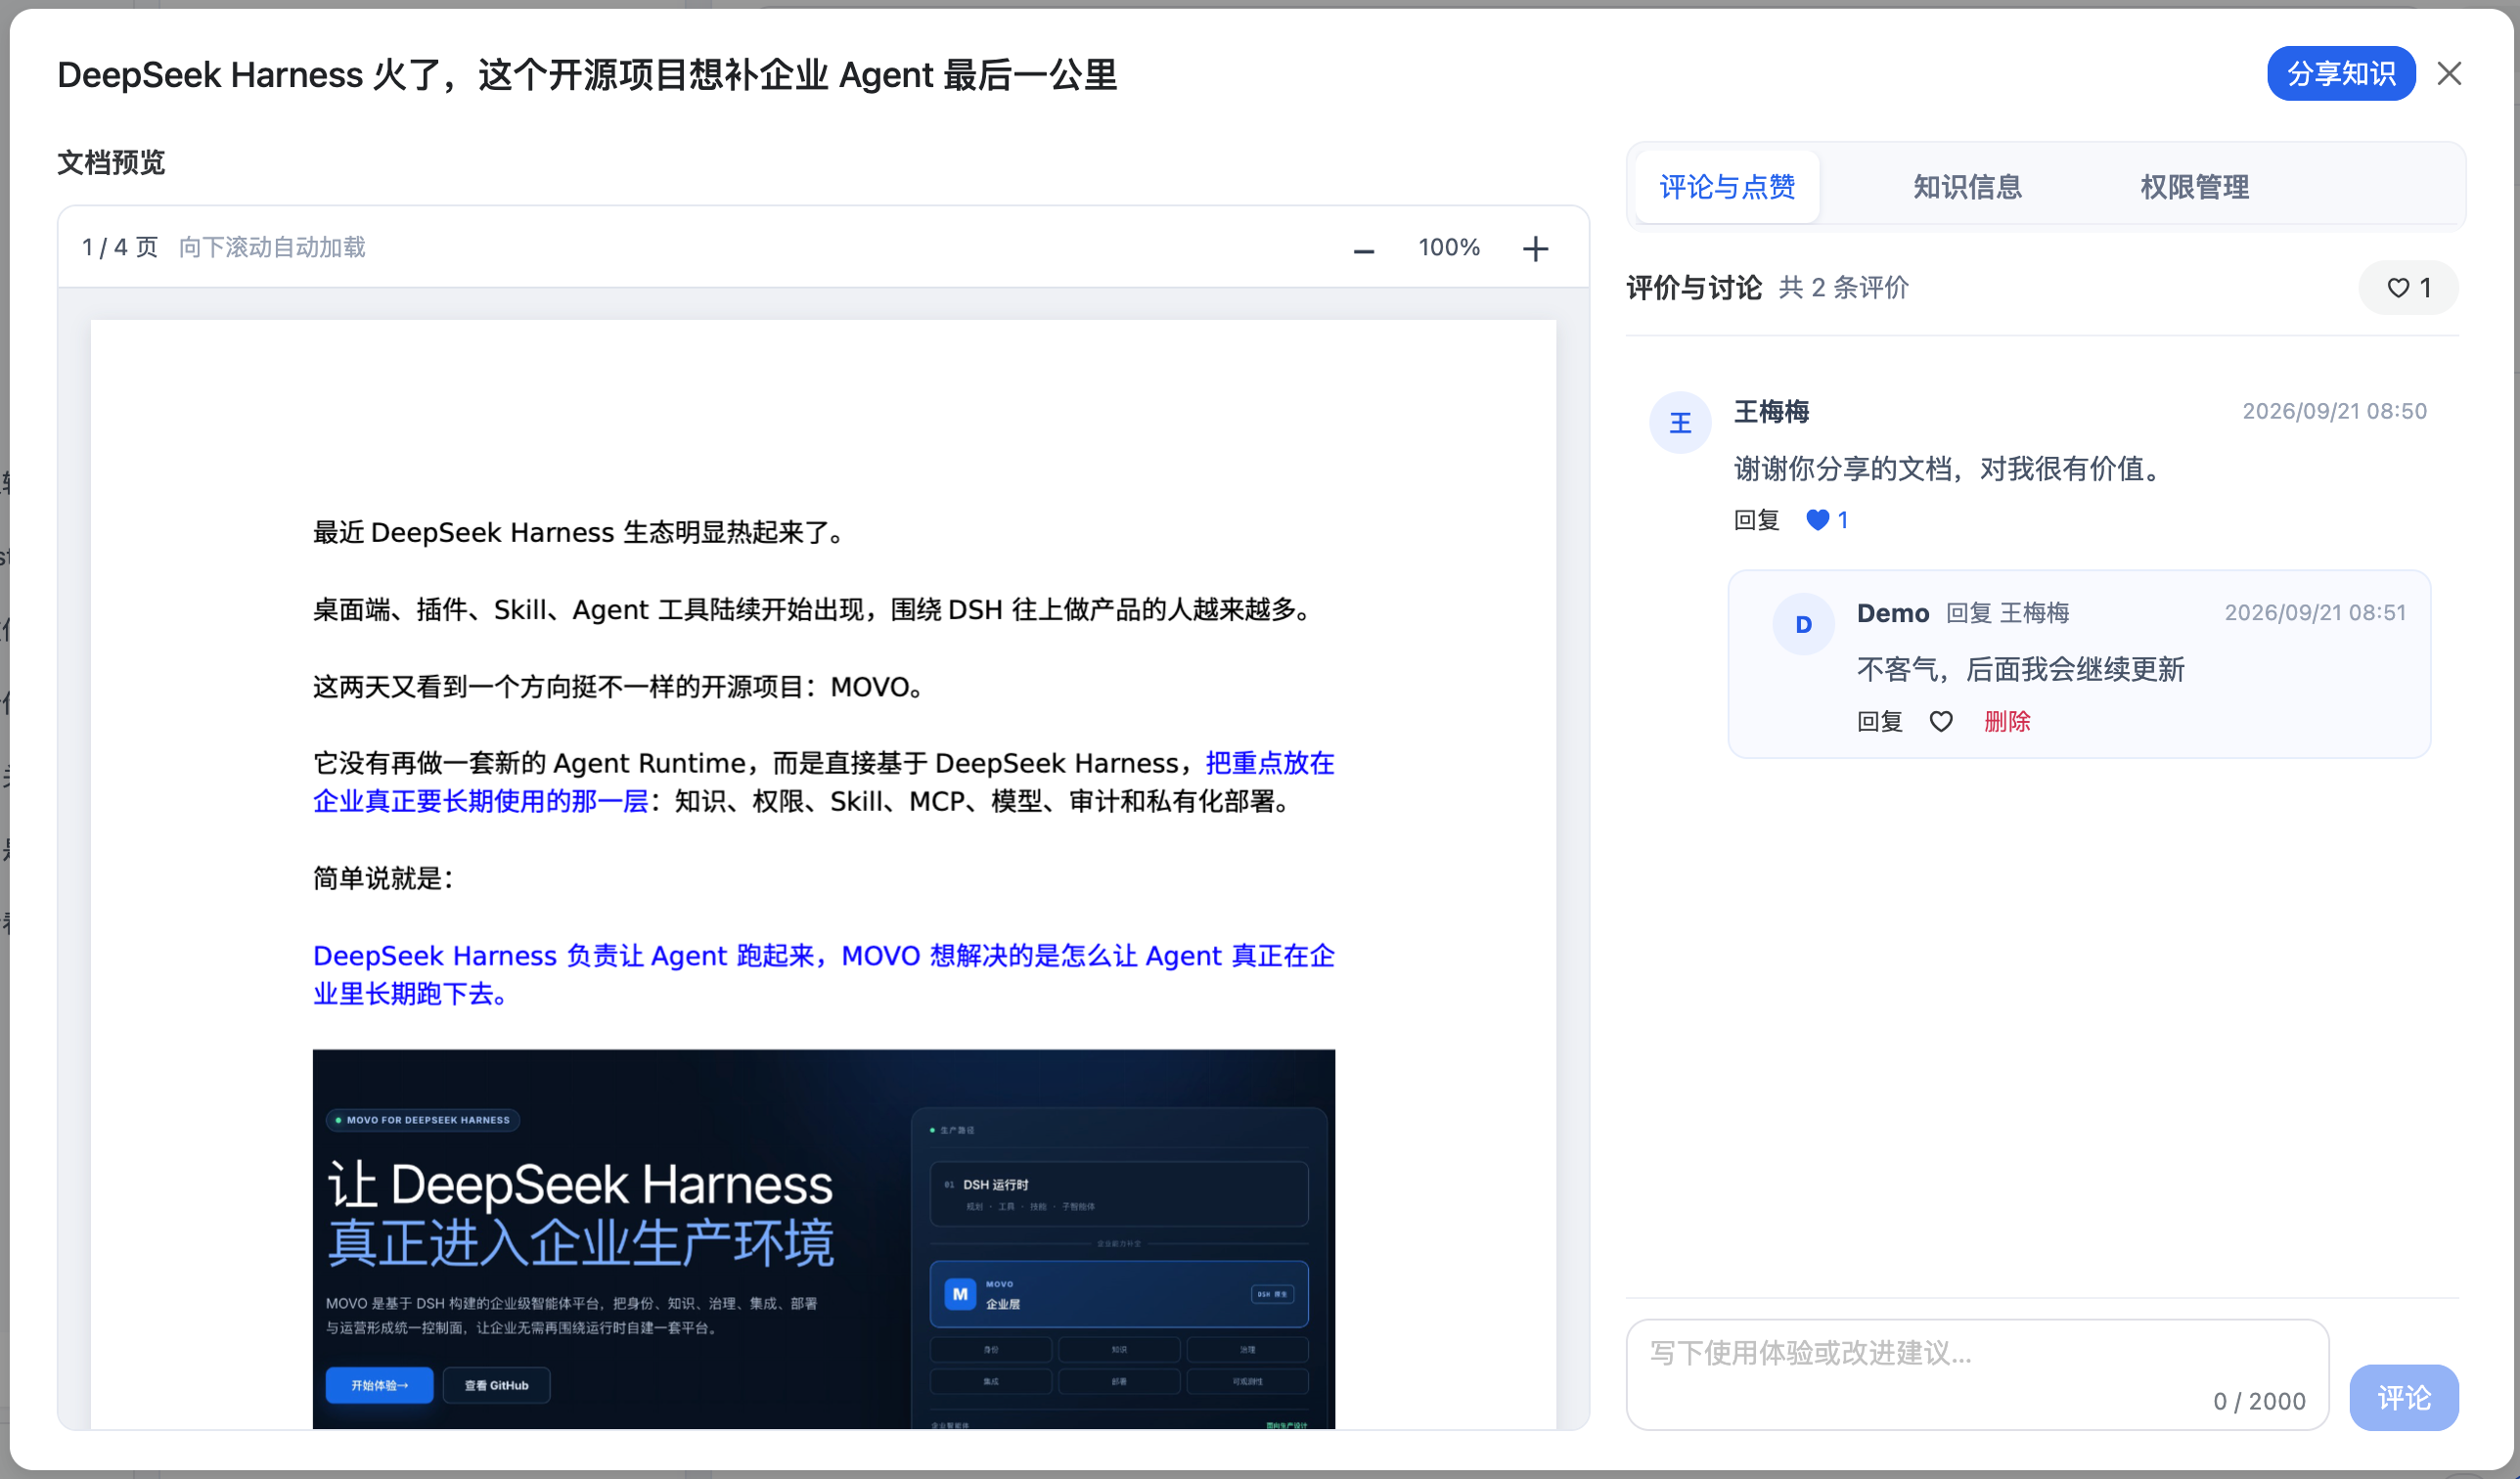Focus the comment input field
This screenshot has width=2520, height=1479.
click(1977, 1374)
